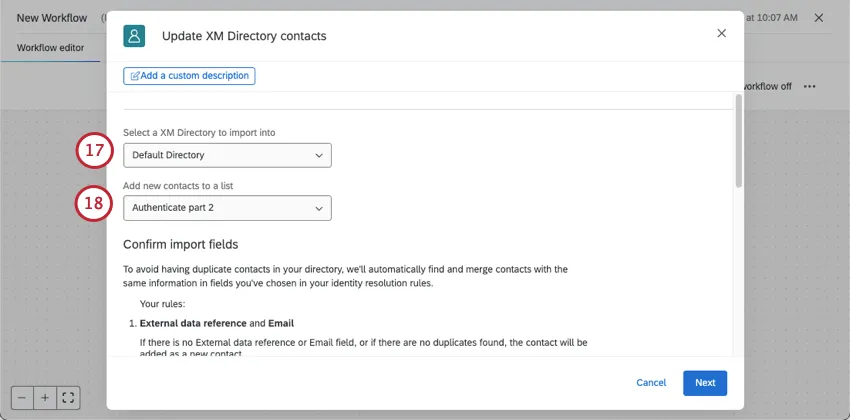Open the three-dot workflow options menu
This screenshot has width=850, height=420.
809,86
